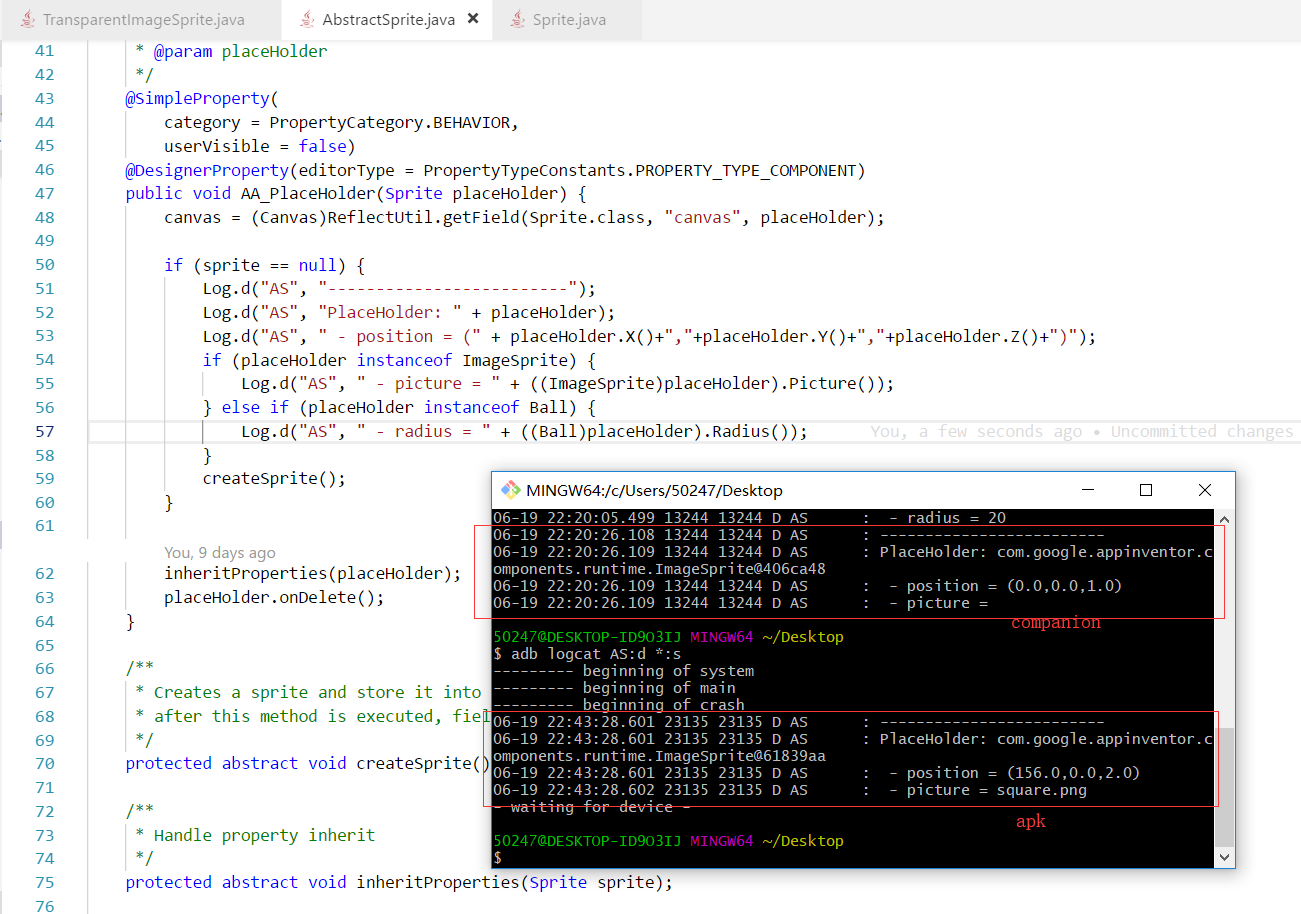Screen dimensions: 1301x914
Task: Click the Java icon on AbstractSprite.java tab
Action: 305,19
